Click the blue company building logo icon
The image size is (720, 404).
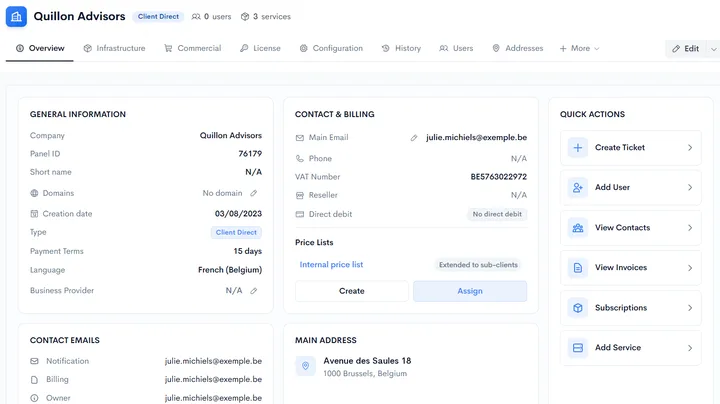tap(16, 17)
